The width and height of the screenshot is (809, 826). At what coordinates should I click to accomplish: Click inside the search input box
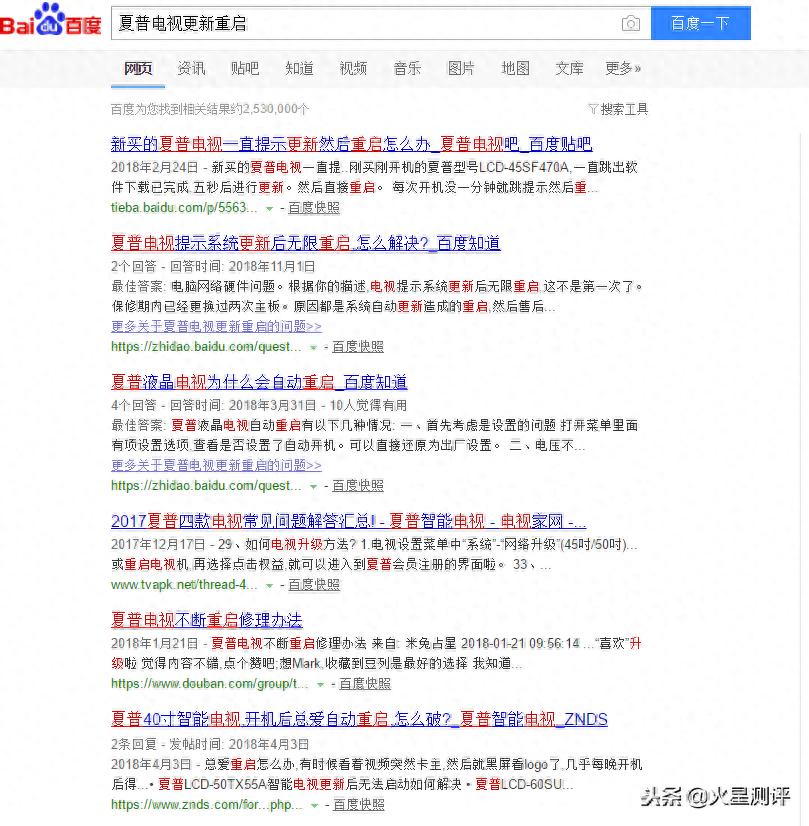[x=350, y=22]
